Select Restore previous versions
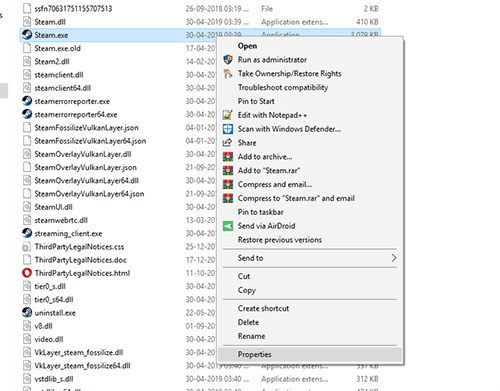500x391 pixels. pyautogui.click(x=280, y=240)
